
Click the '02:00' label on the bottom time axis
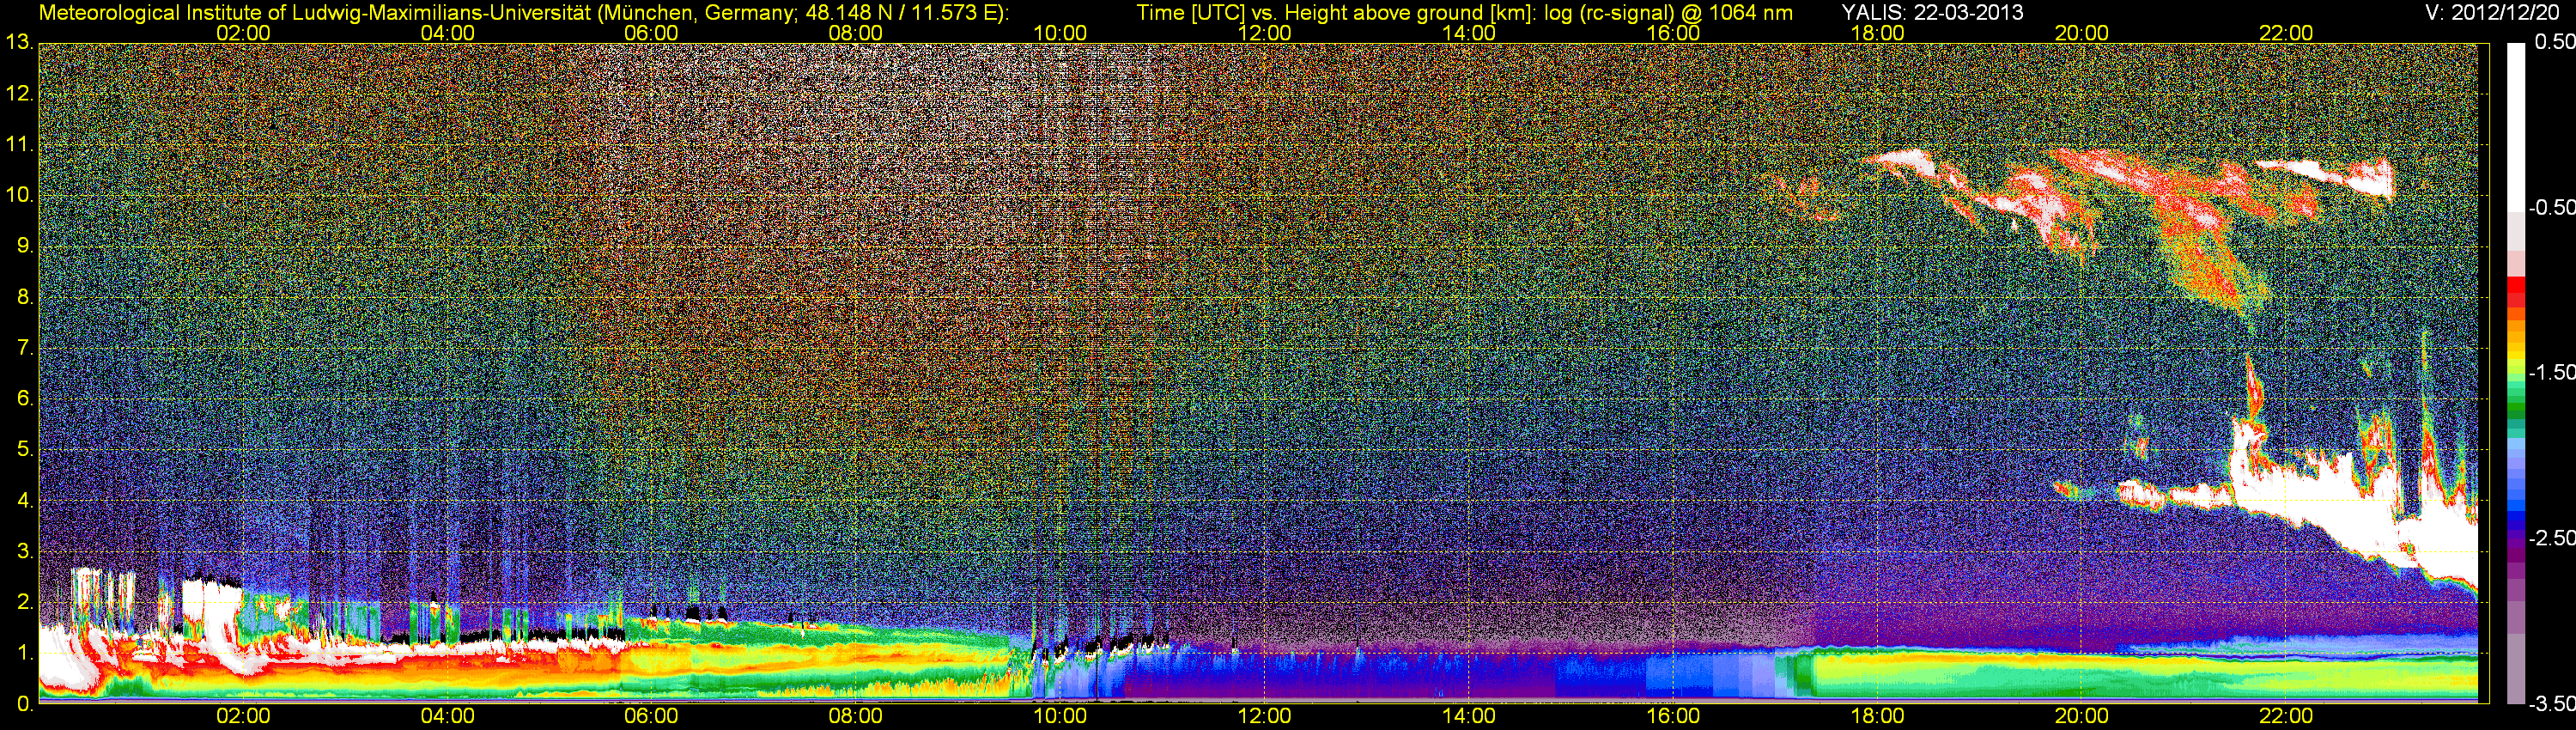(x=243, y=716)
